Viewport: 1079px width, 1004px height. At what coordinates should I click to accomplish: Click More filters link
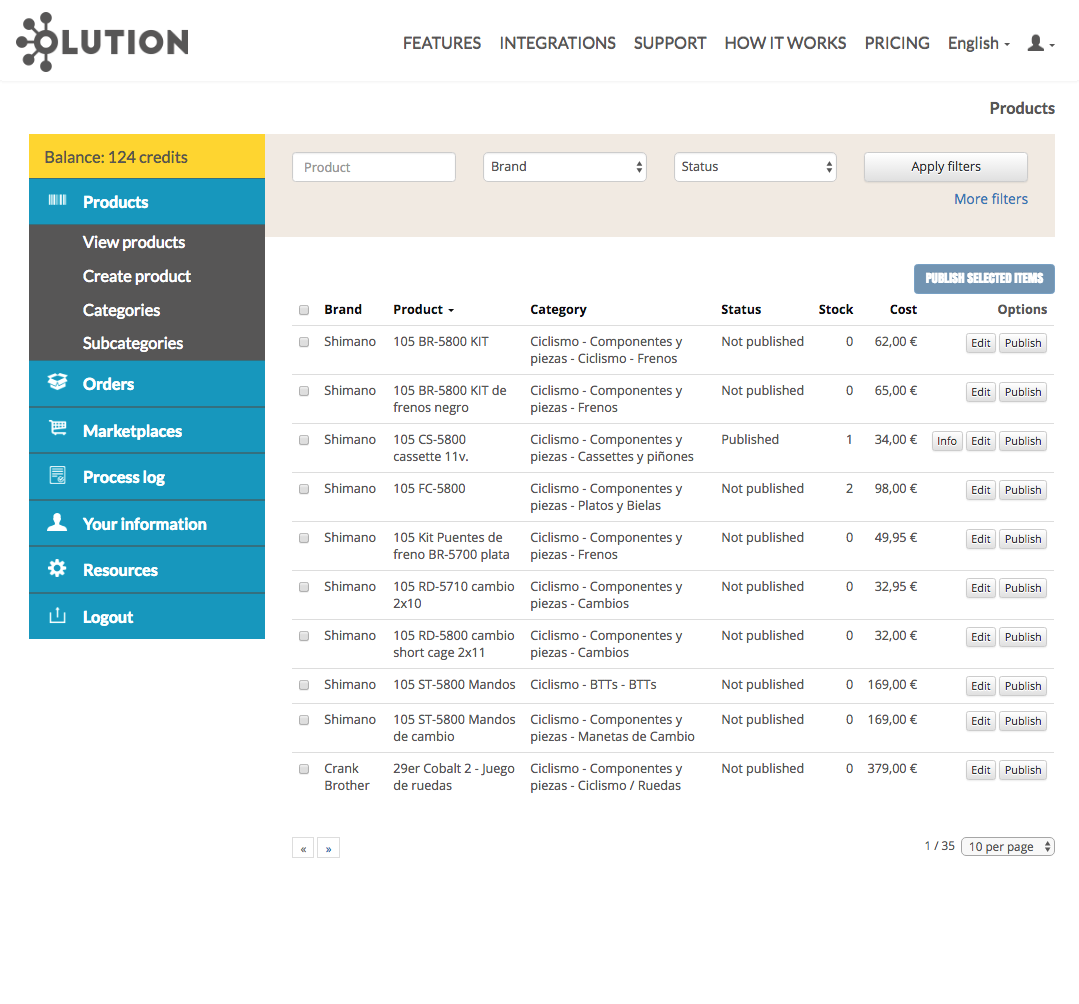pos(990,199)
